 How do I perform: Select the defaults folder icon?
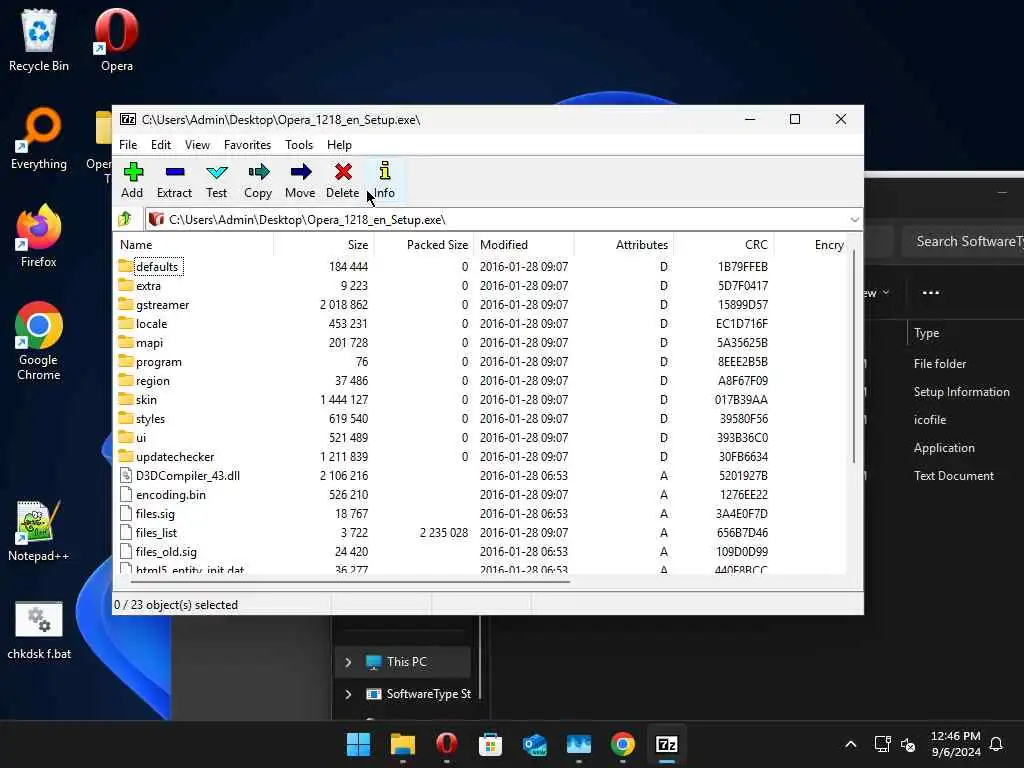point(126,266)
